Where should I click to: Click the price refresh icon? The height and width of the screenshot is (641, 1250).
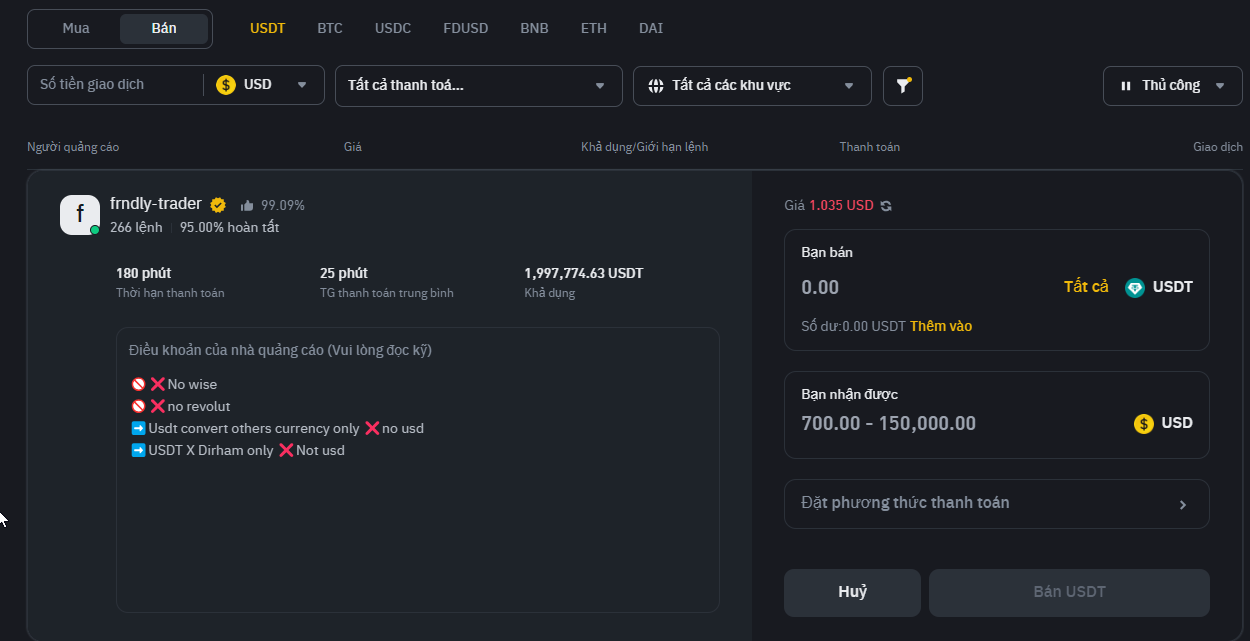point(886,206)
